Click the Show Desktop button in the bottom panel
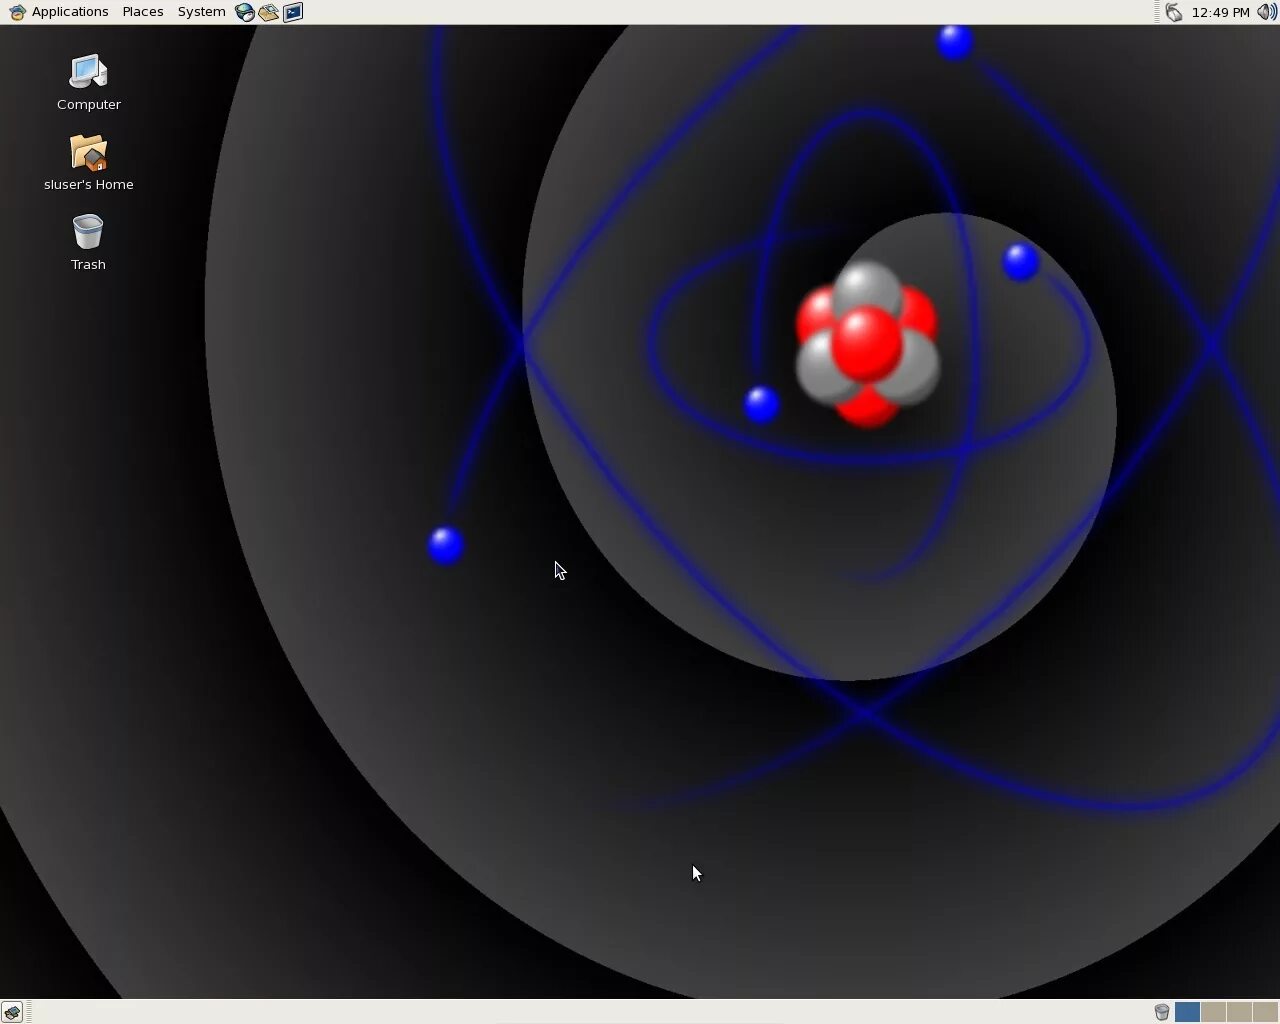Screen dimensions: 1280x1024 coord(12,1012)
